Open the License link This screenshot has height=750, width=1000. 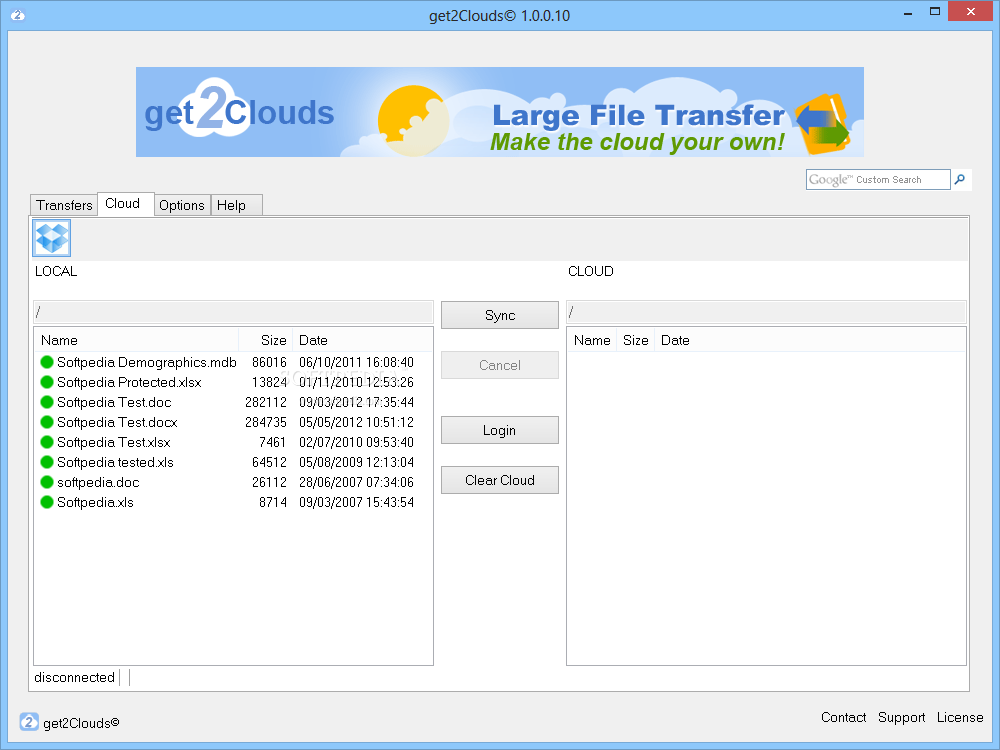click(960, 717)
